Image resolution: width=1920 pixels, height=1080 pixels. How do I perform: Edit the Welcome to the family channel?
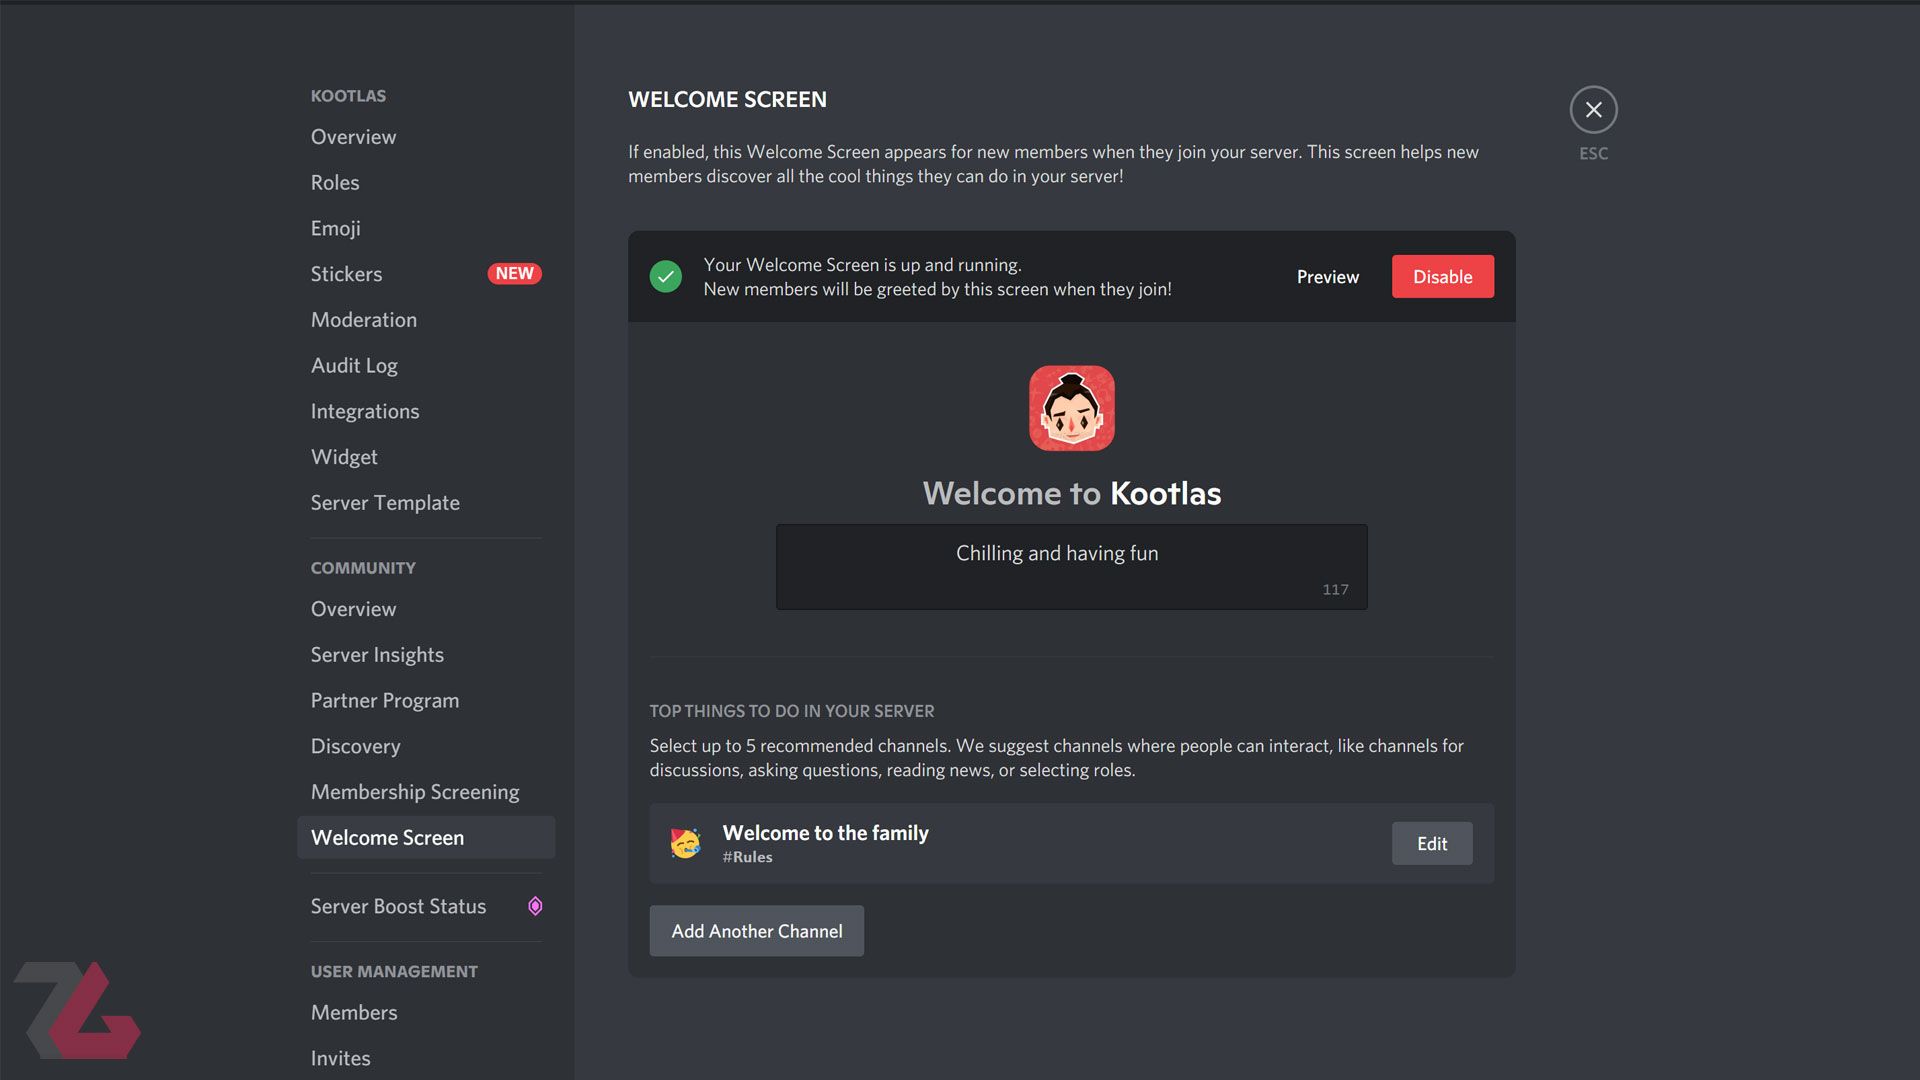1432,844
